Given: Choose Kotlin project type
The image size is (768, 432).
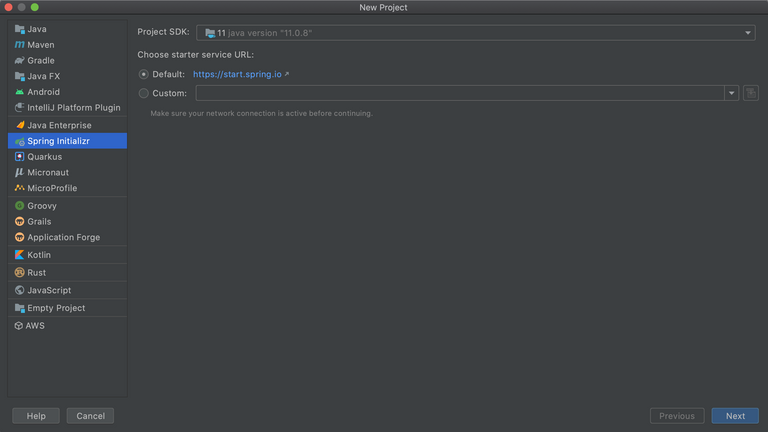Looking at the screenshot, I should [x=68, y=255].
